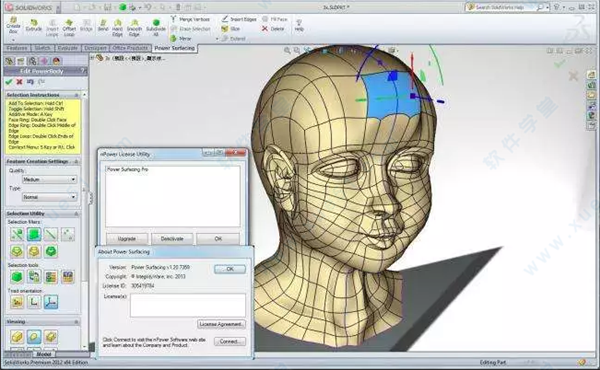Screen dimensions: 600x370
Task: Click Deactivate in nPower License Utility
Action: [172, 238]
